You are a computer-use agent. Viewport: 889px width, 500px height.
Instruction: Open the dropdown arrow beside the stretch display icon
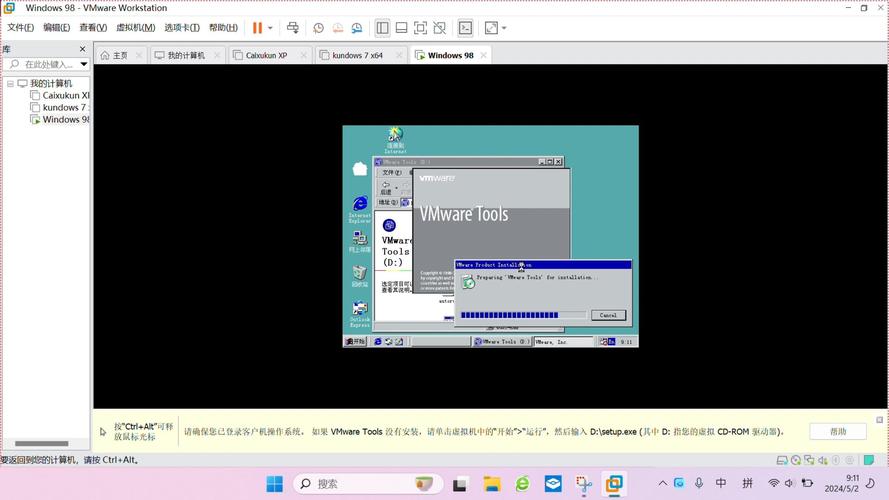[x=504, y=28]
